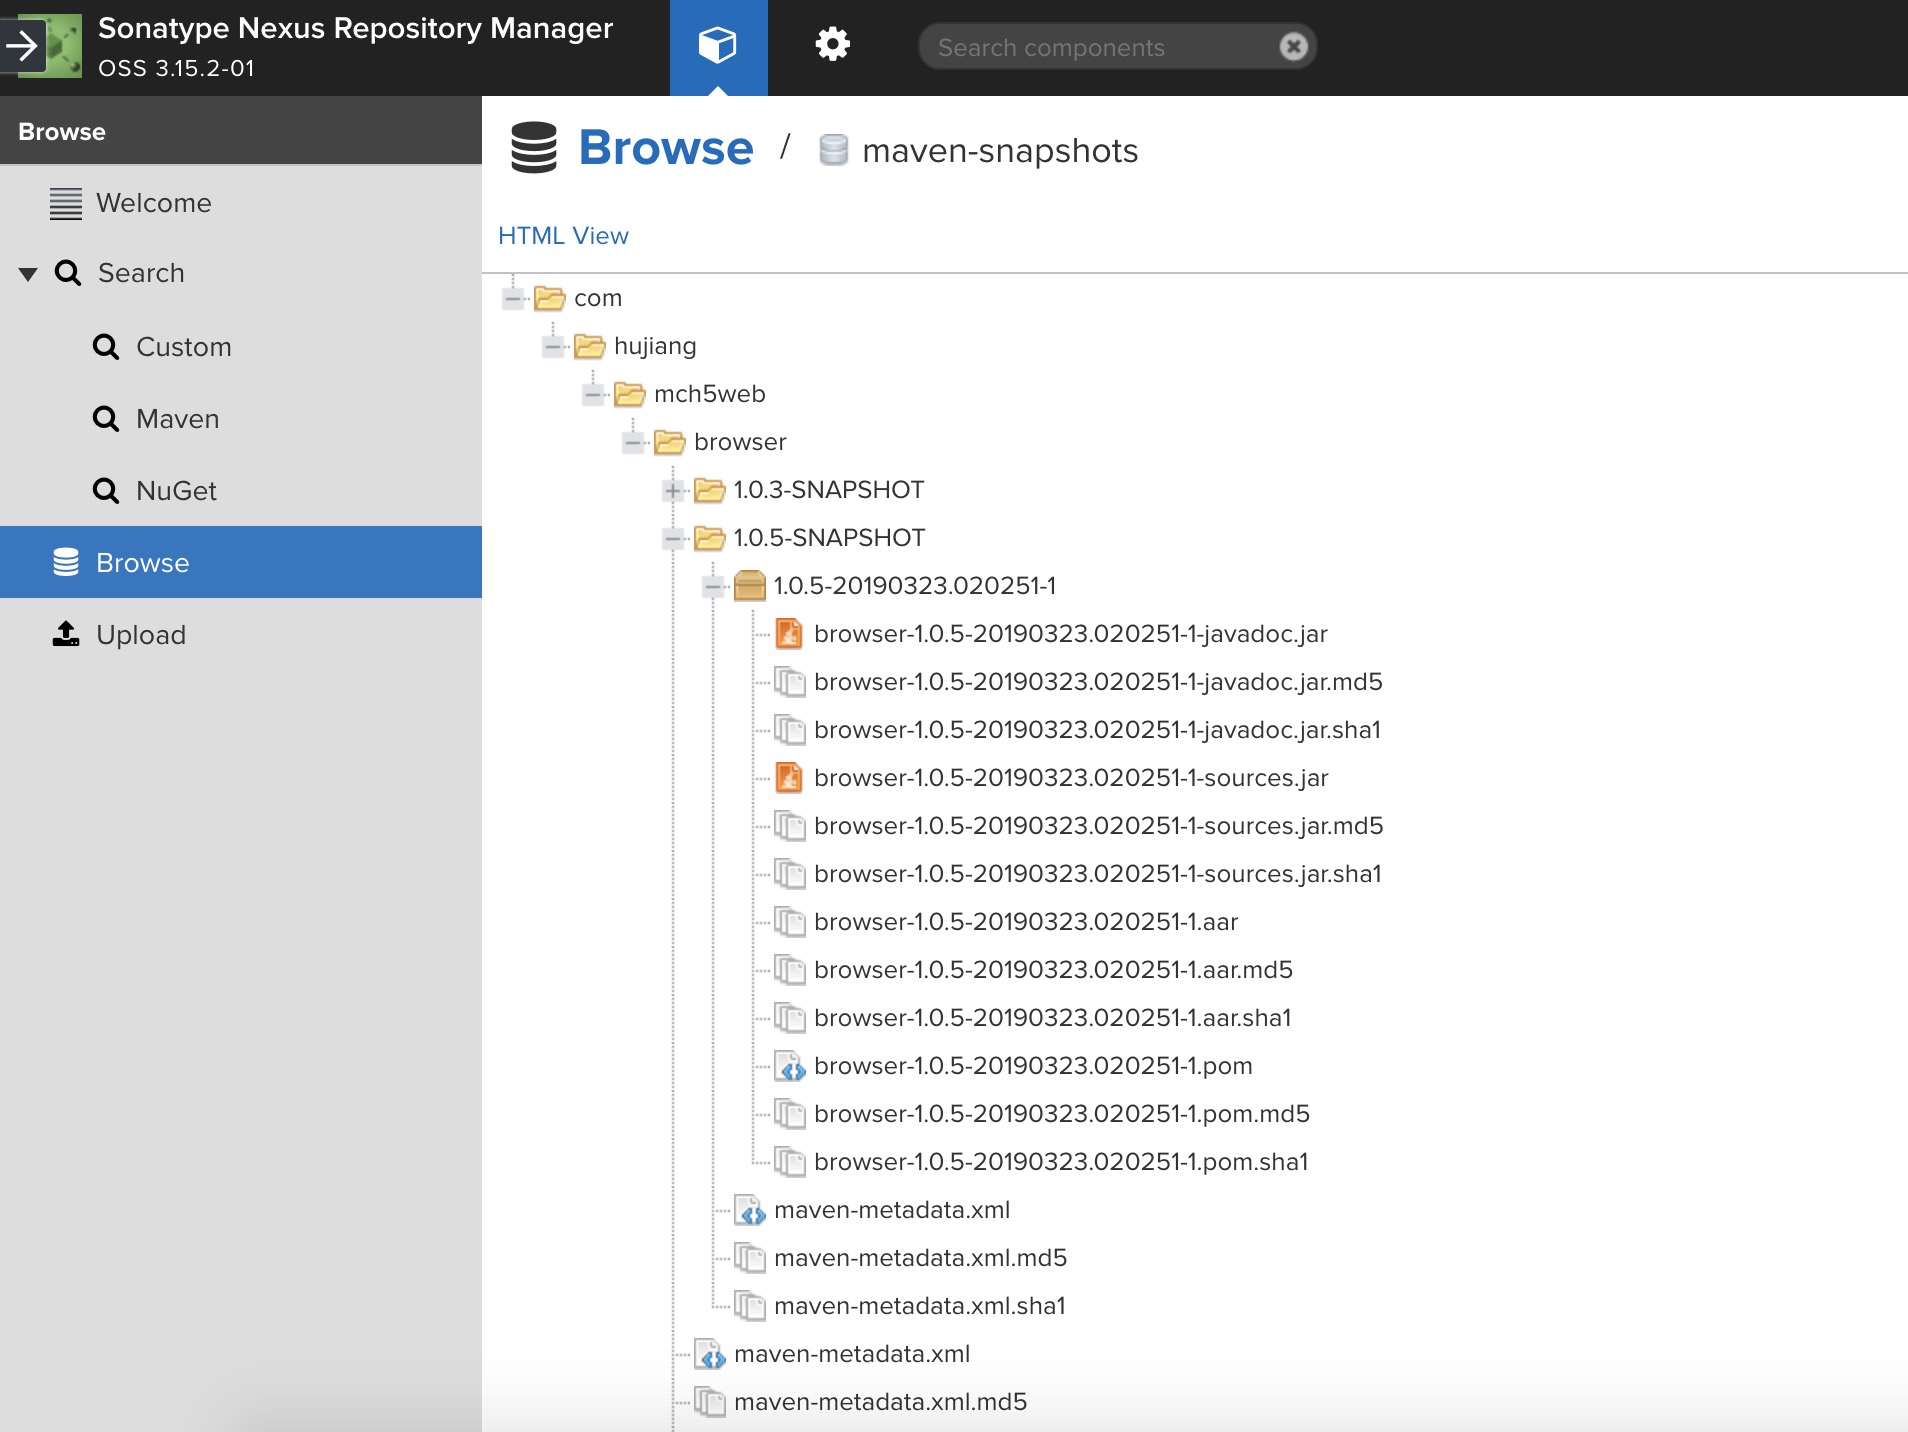
Task: Click the sources.jar orange archive icon
Action: point(789,778)
